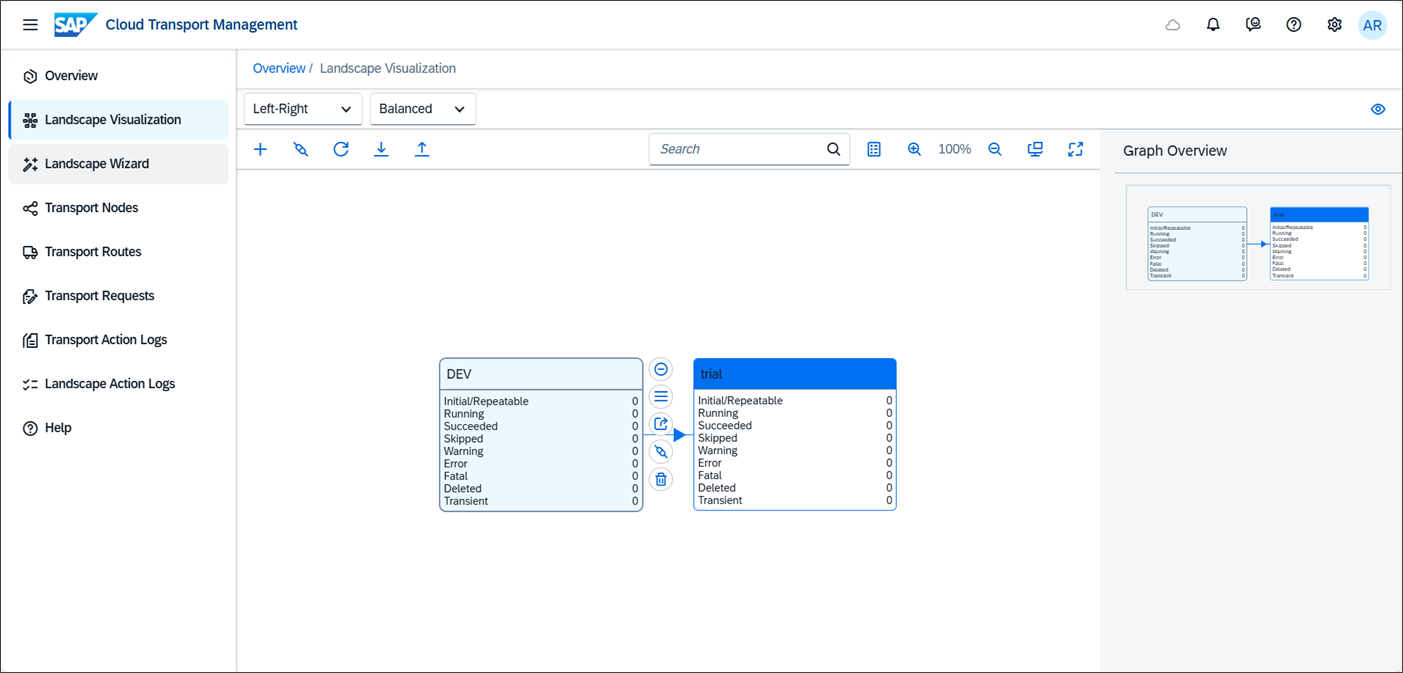Image resolution: width=1403 pixels, height=673 pixels.
Task: Go to Overview in sidebar
Action: coord(118,76)
